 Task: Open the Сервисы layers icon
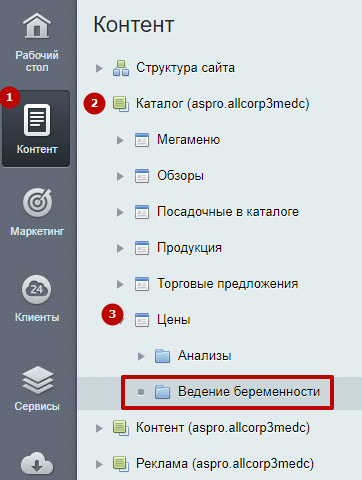pyautogui.click(x=37, y=380)
